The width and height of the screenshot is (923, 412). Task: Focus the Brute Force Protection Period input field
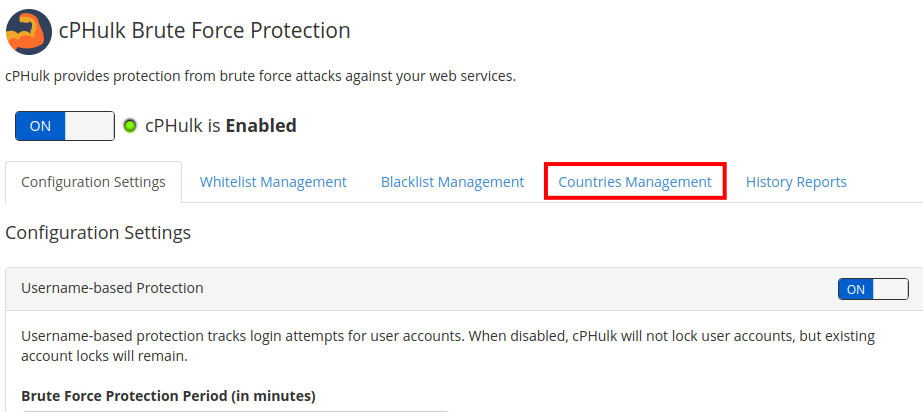235,409
